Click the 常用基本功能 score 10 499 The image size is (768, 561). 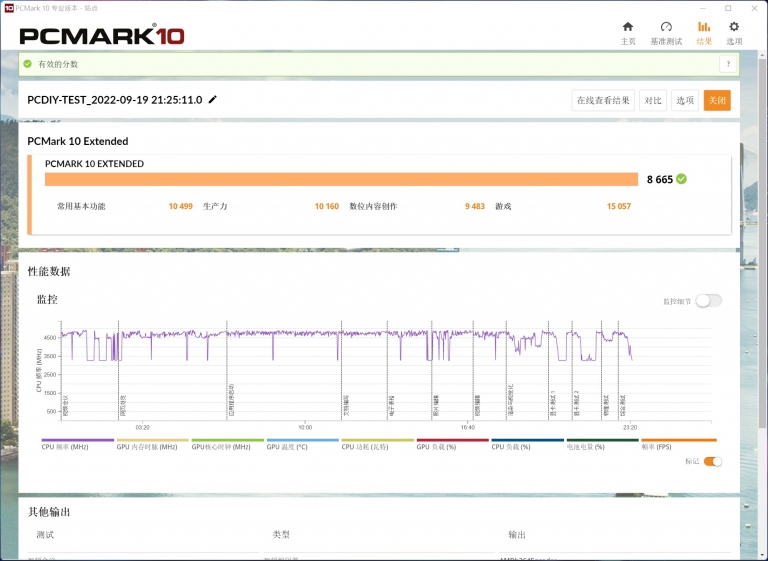coord(180,206)
